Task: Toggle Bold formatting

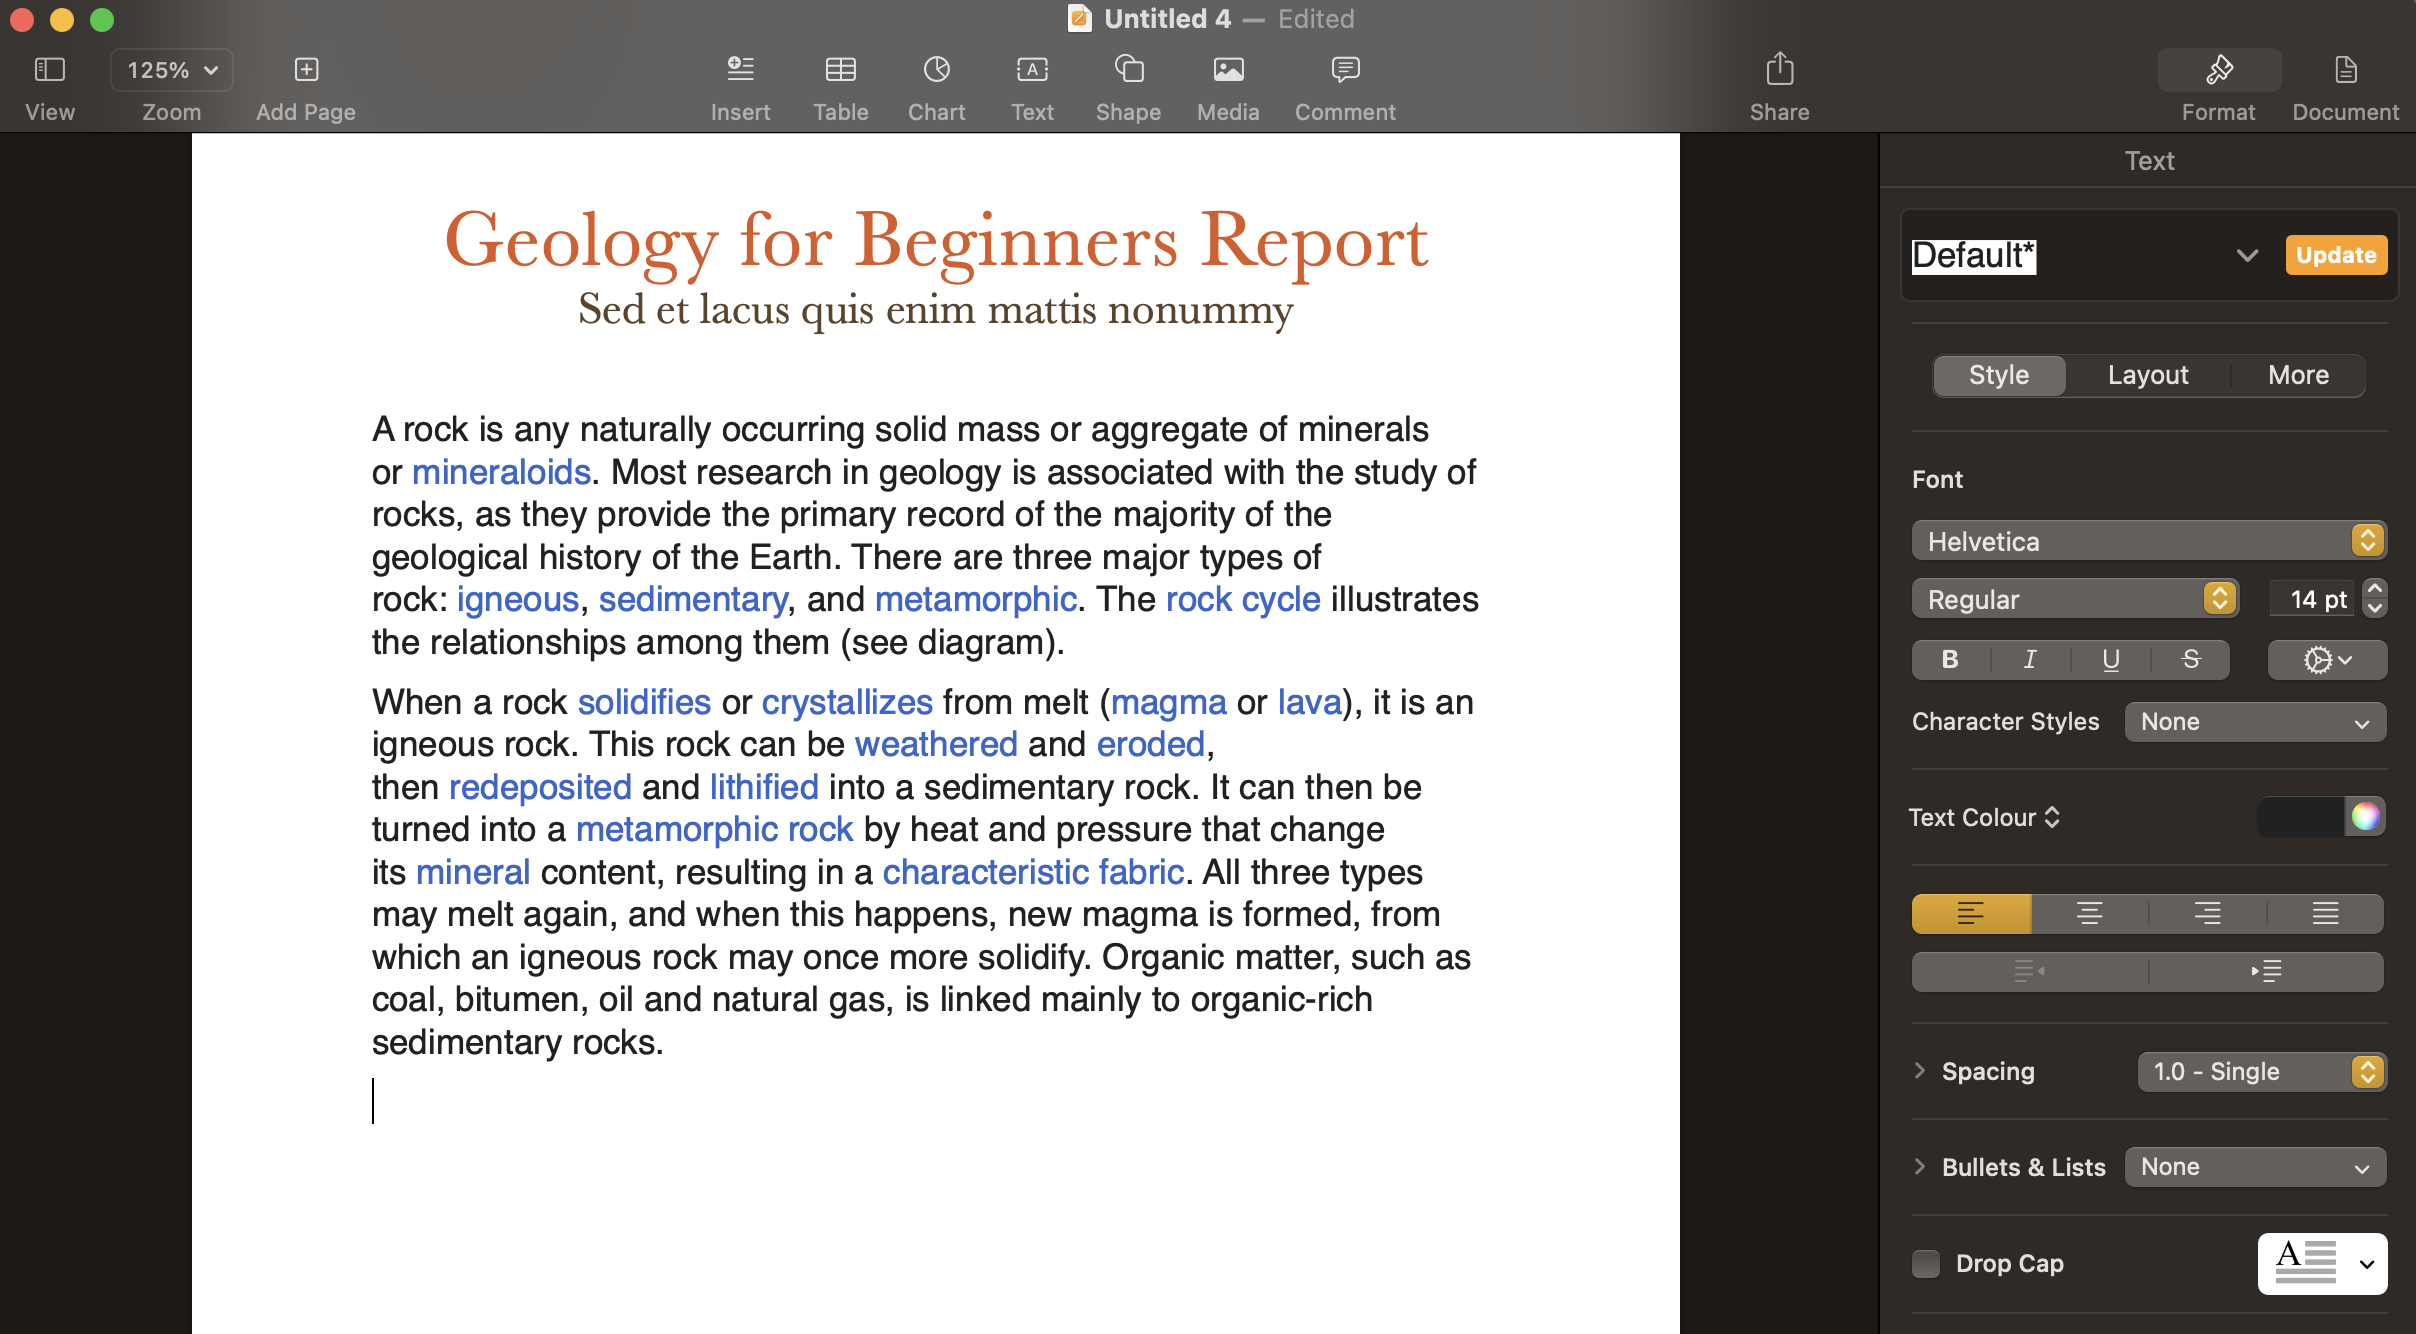Action: tap(1950, 660)
